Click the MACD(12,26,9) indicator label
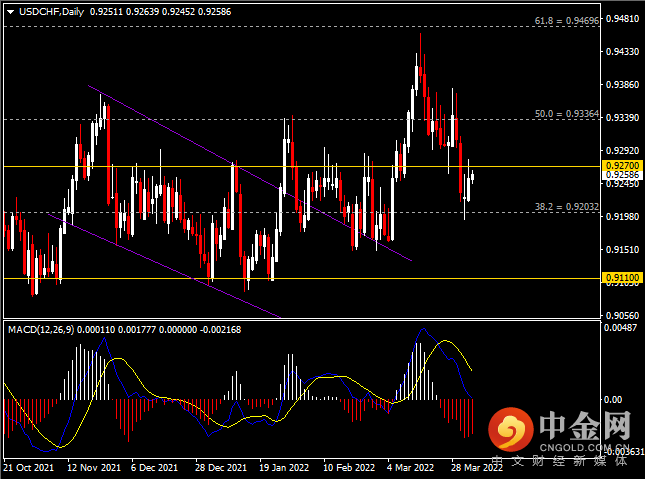 [41, 330]
